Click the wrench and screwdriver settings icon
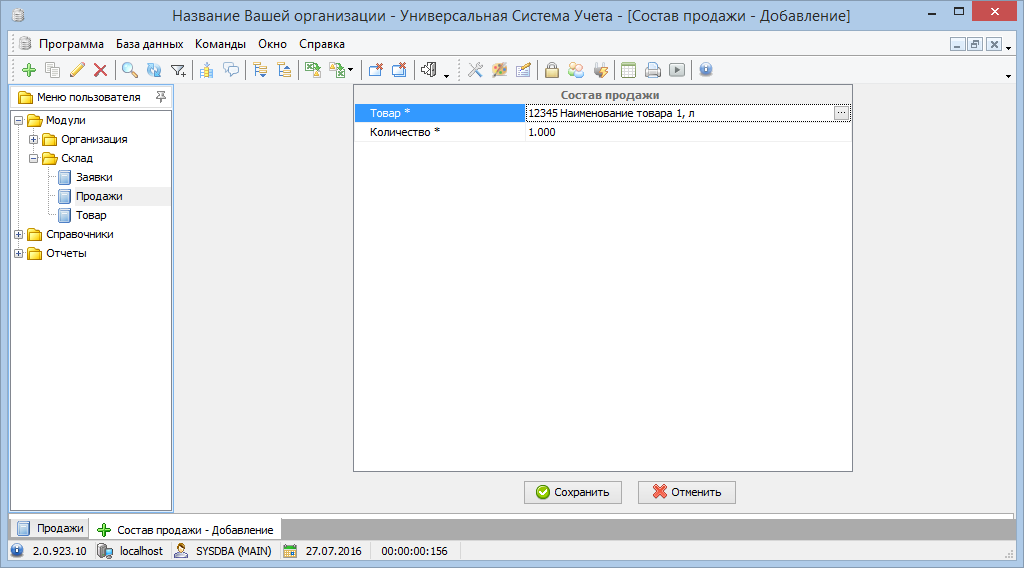 pos(476,70)
